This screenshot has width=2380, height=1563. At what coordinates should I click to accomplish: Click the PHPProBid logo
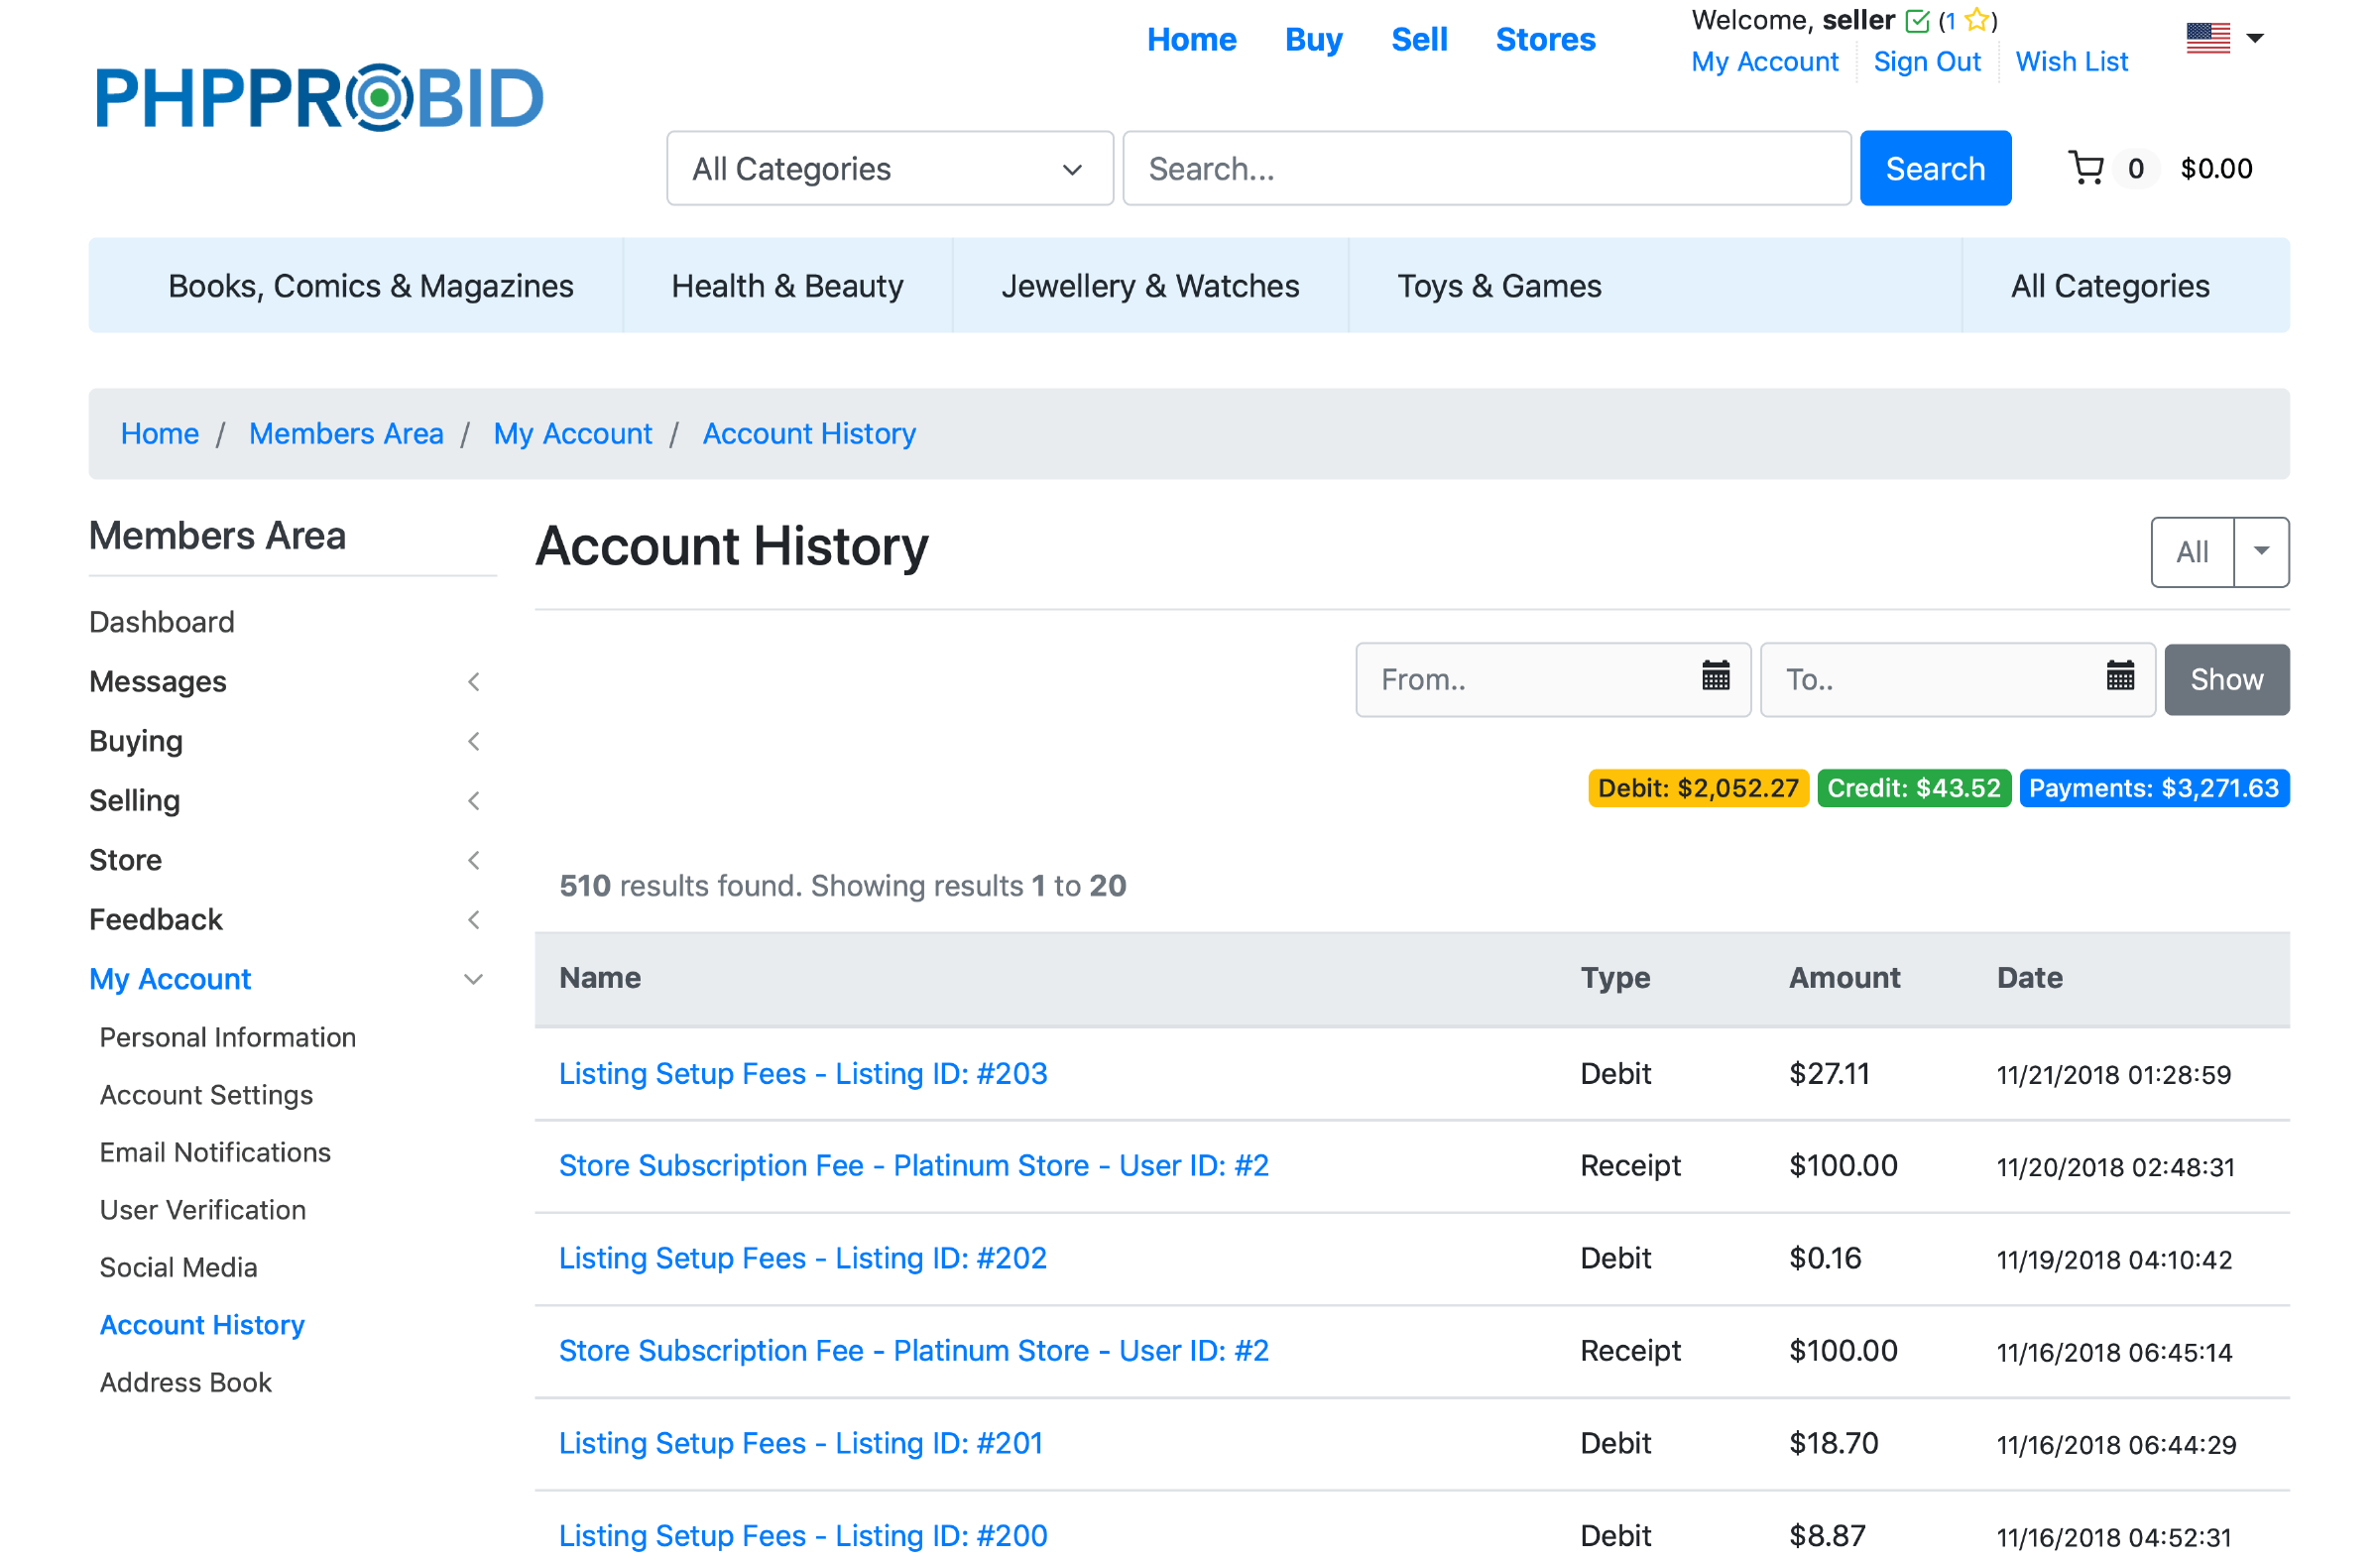tap(319, 98)
